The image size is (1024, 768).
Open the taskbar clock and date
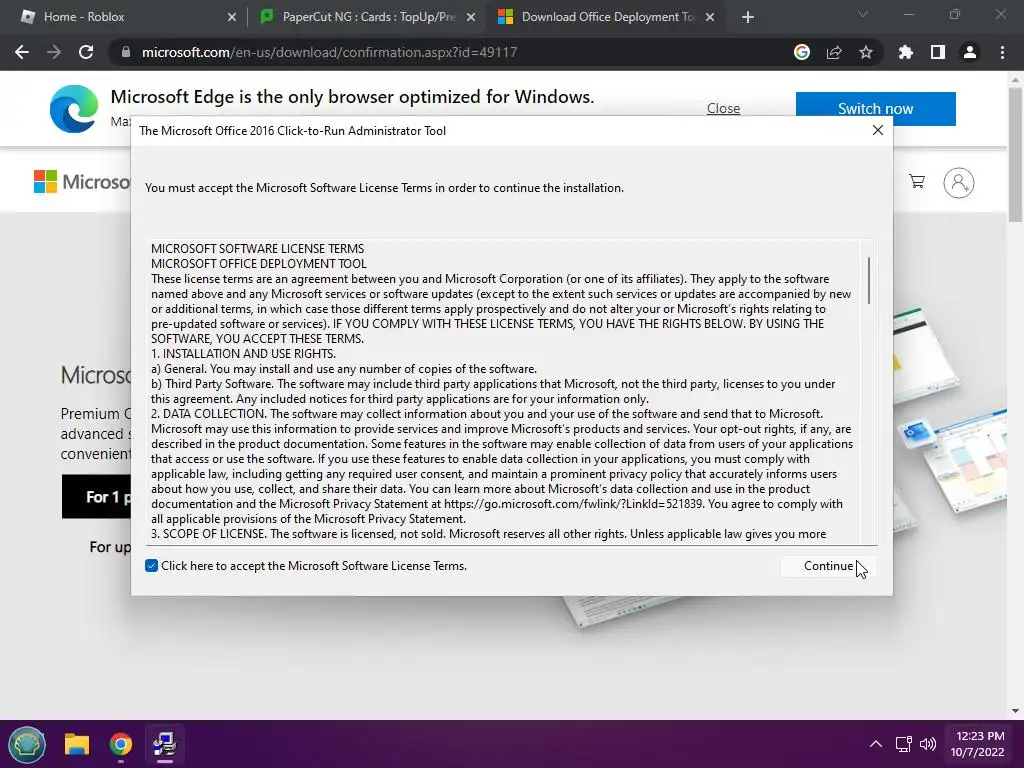[978, 744]
